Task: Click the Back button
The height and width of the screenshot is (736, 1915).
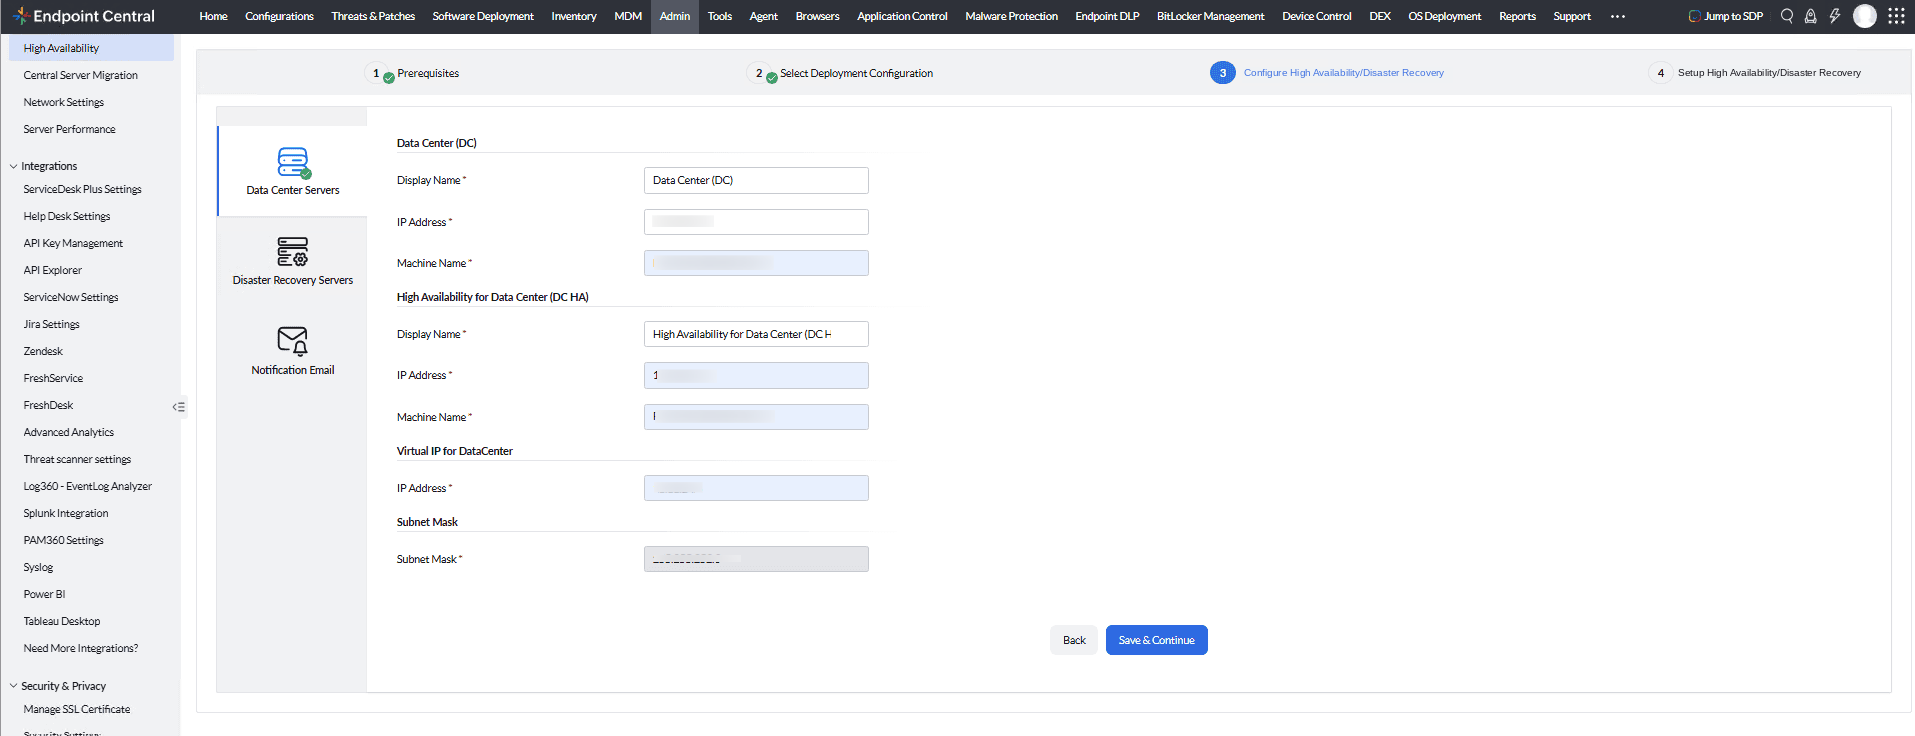Action: tap(1074, 640)
